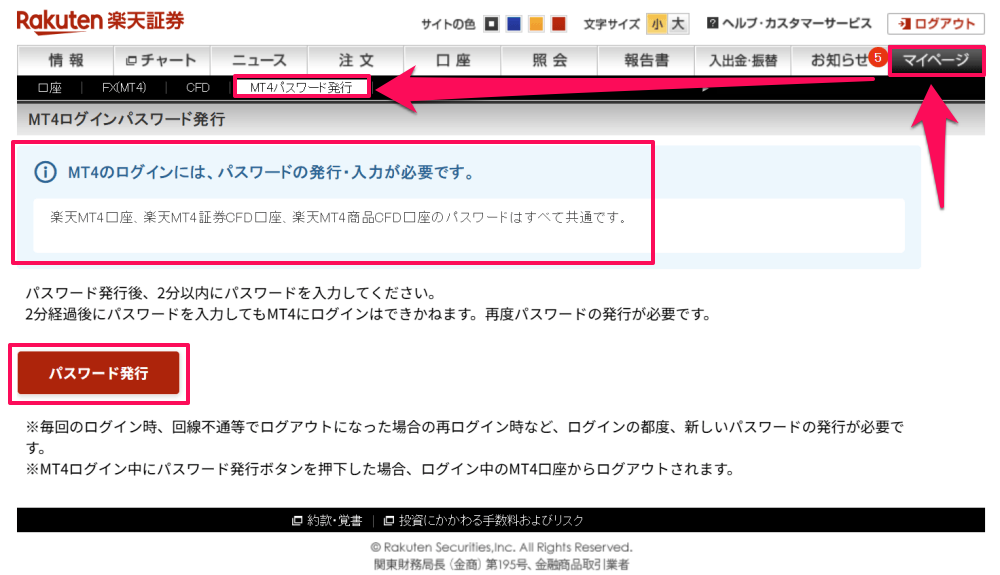
Task: Open the 照会 menu
Action: [x=550, y=61]
